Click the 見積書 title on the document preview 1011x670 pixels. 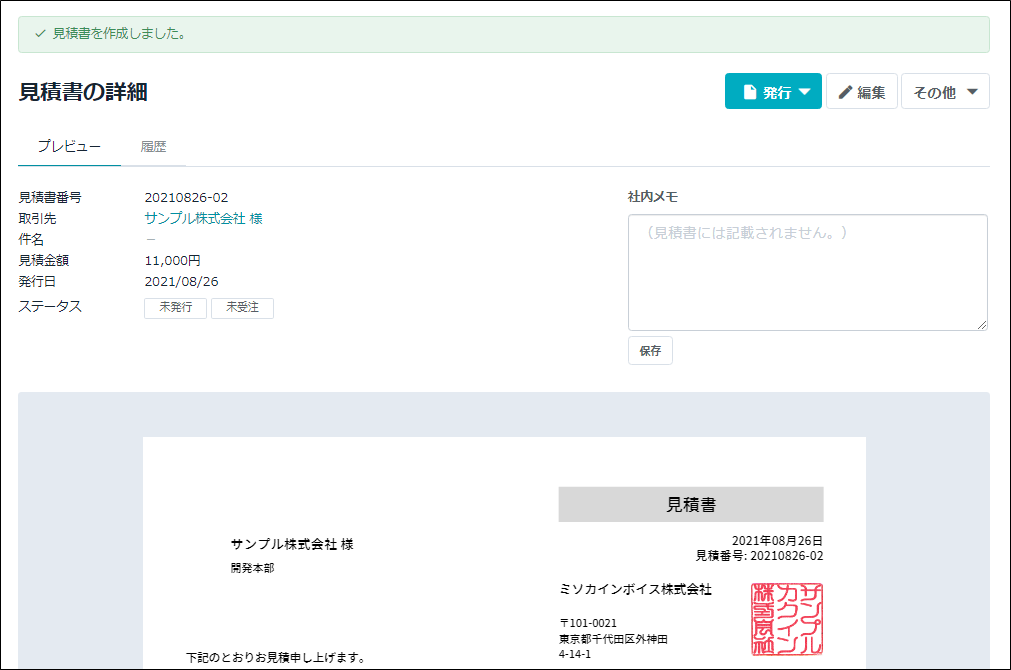(x=689, y=504)
